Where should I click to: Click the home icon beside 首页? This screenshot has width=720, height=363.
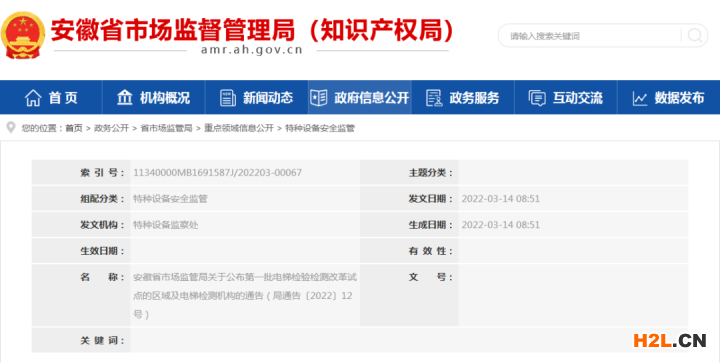pos(33,98)
